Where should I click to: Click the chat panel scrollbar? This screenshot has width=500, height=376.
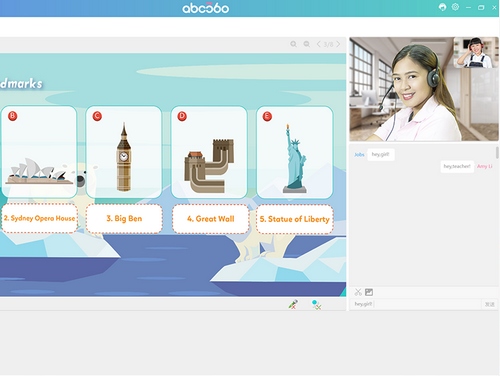pyautogui.click(x=497, y=153)
